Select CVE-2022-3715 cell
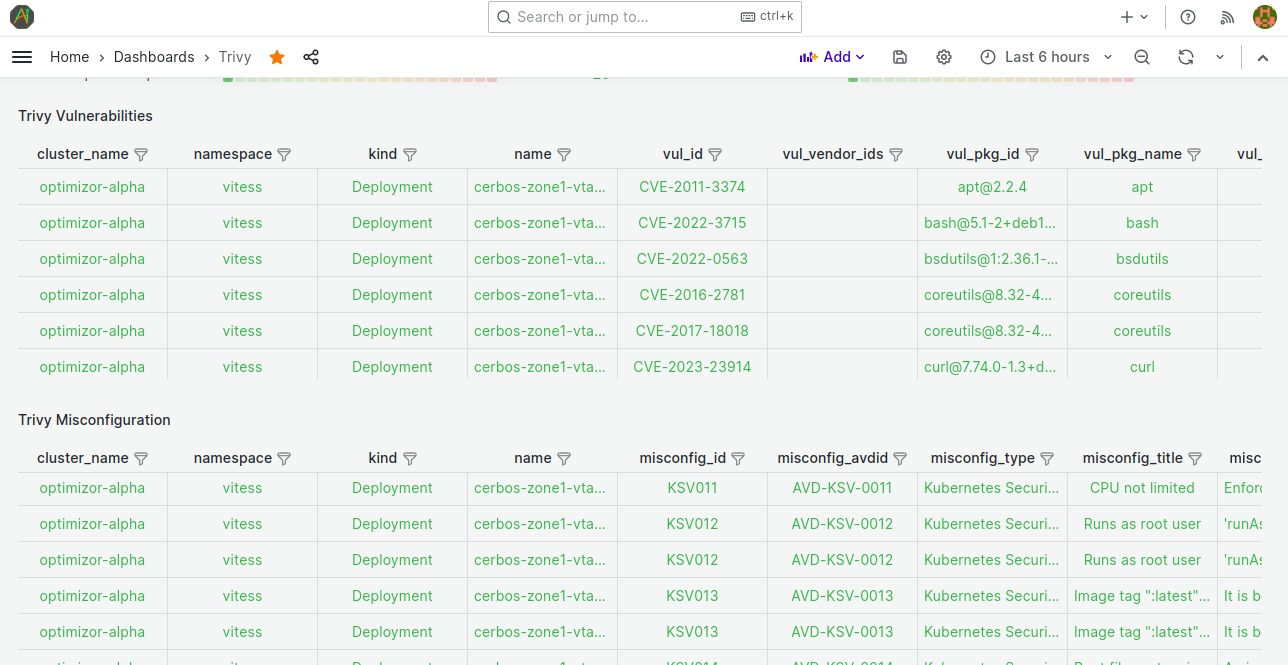The image size is (1288, 665). coord(692,223)
